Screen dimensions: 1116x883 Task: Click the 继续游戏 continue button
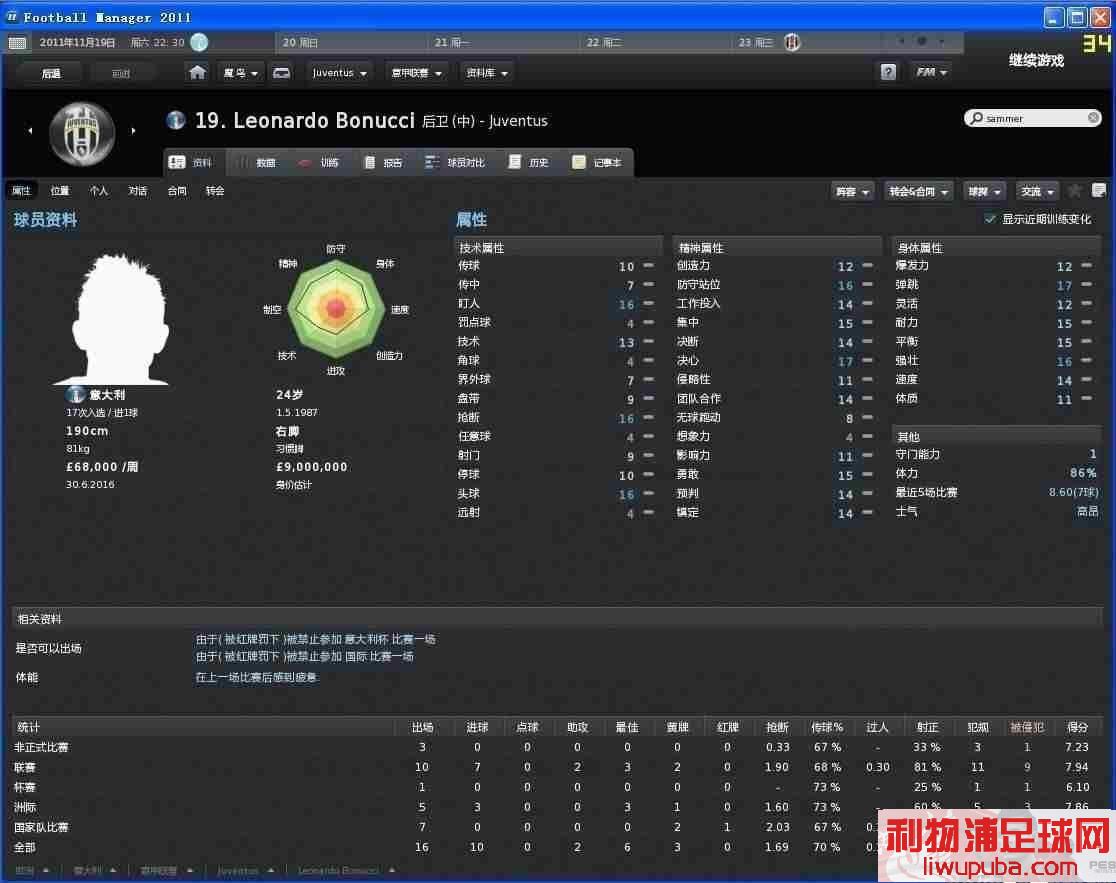(1036, 61)
